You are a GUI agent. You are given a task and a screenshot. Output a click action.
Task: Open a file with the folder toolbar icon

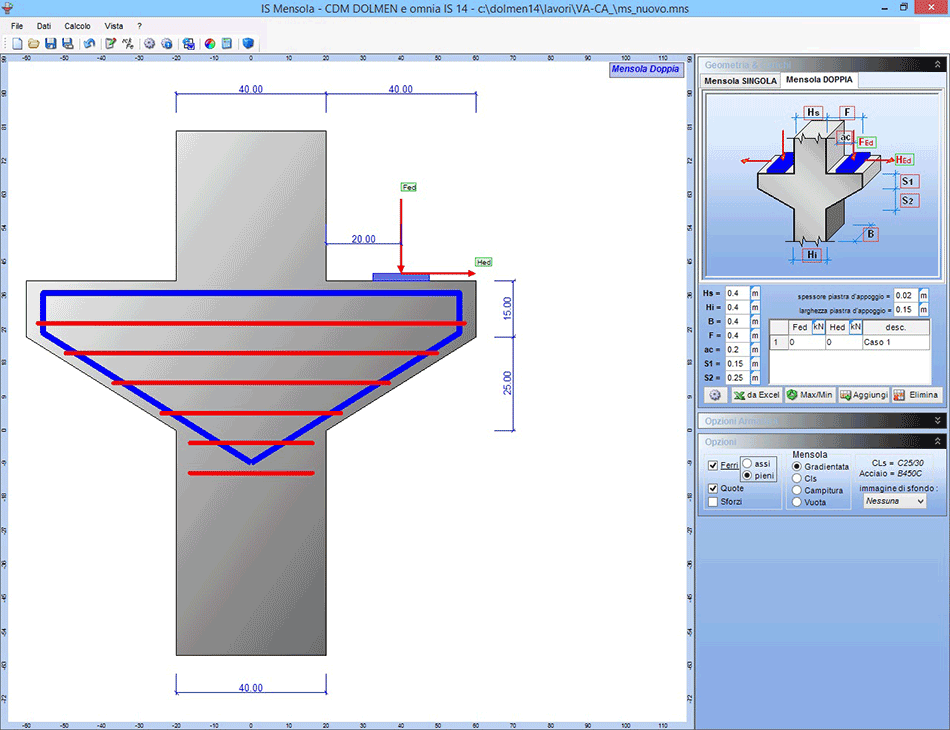click(33, 44)
